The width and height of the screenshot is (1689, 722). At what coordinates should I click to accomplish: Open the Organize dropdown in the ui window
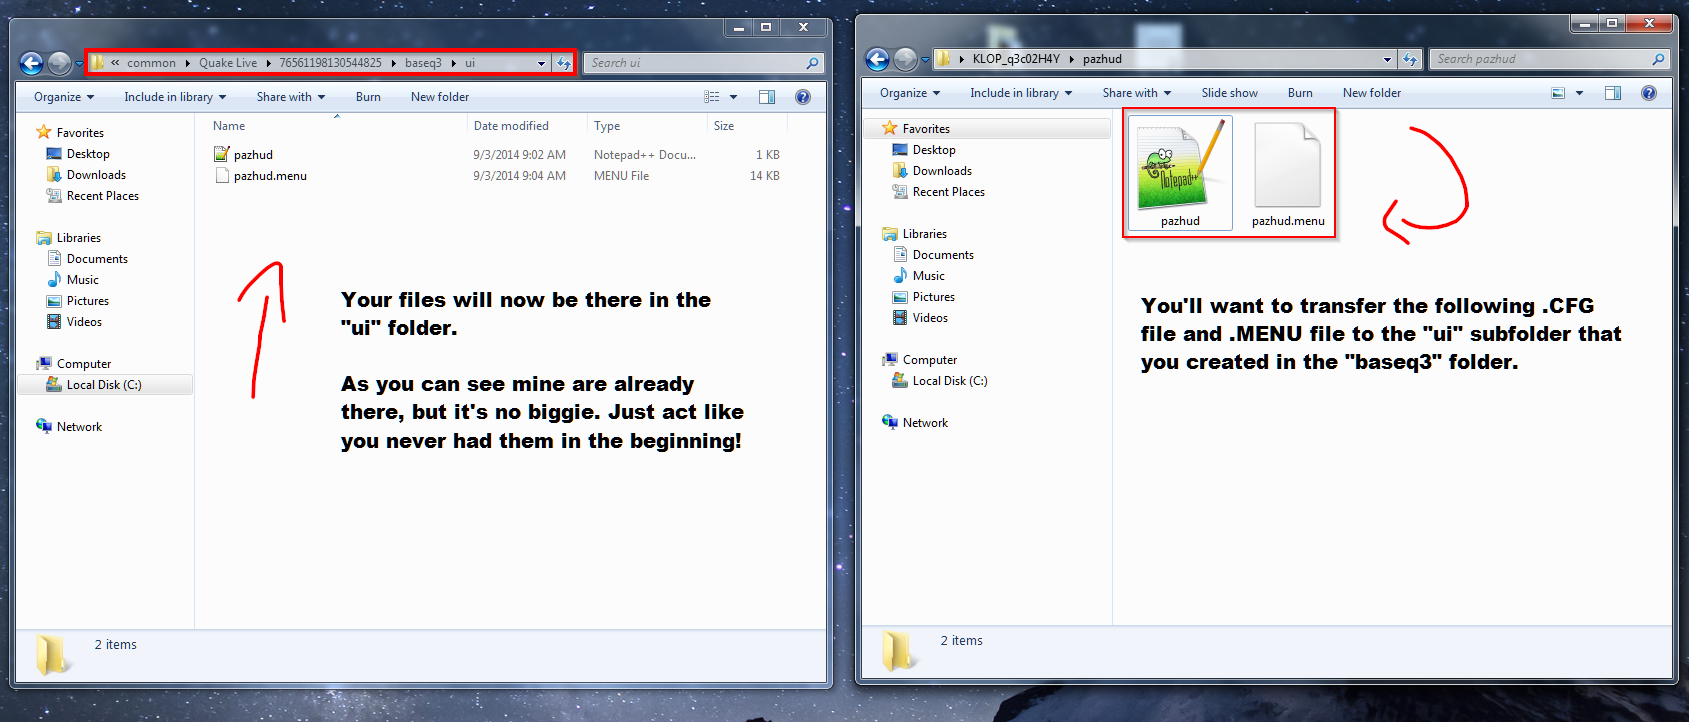point(63,97)
